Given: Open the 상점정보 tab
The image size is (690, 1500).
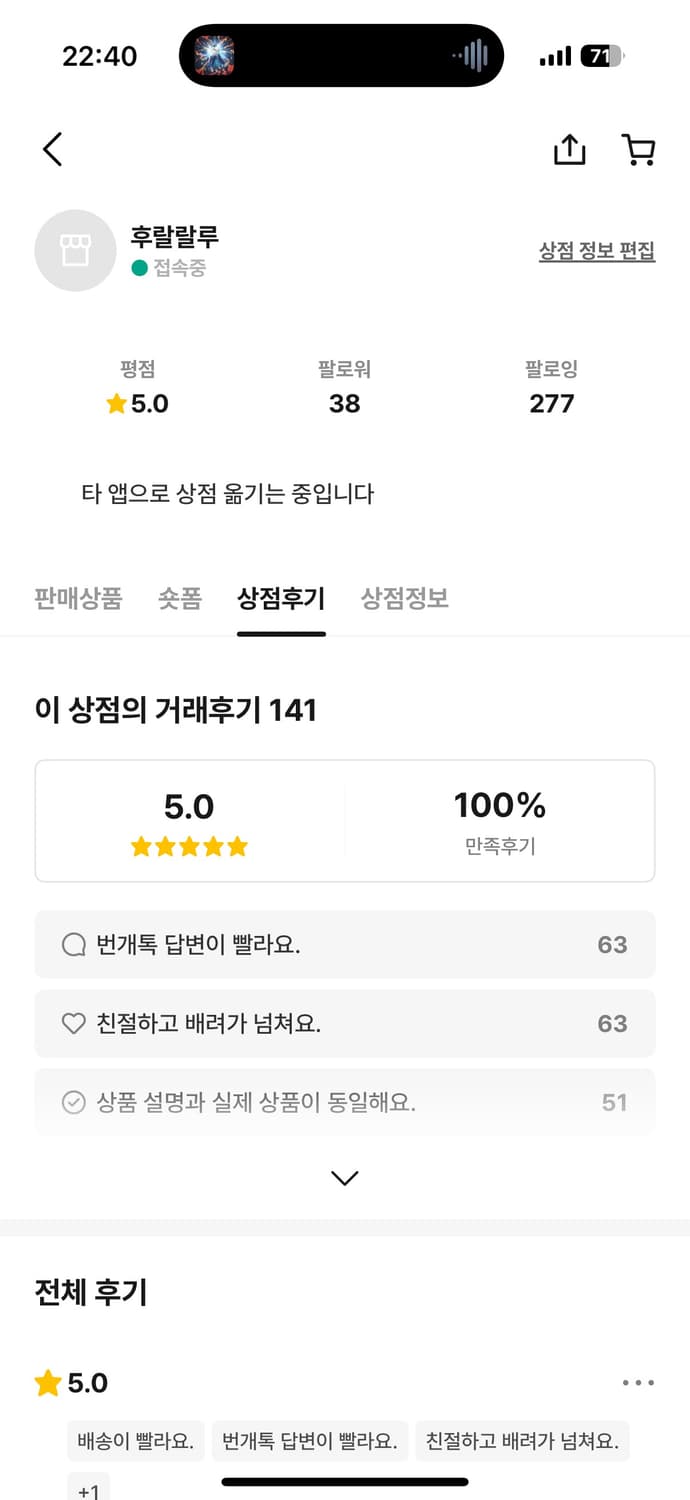Looking at the screenshot, I should click(x=404, y=599).
